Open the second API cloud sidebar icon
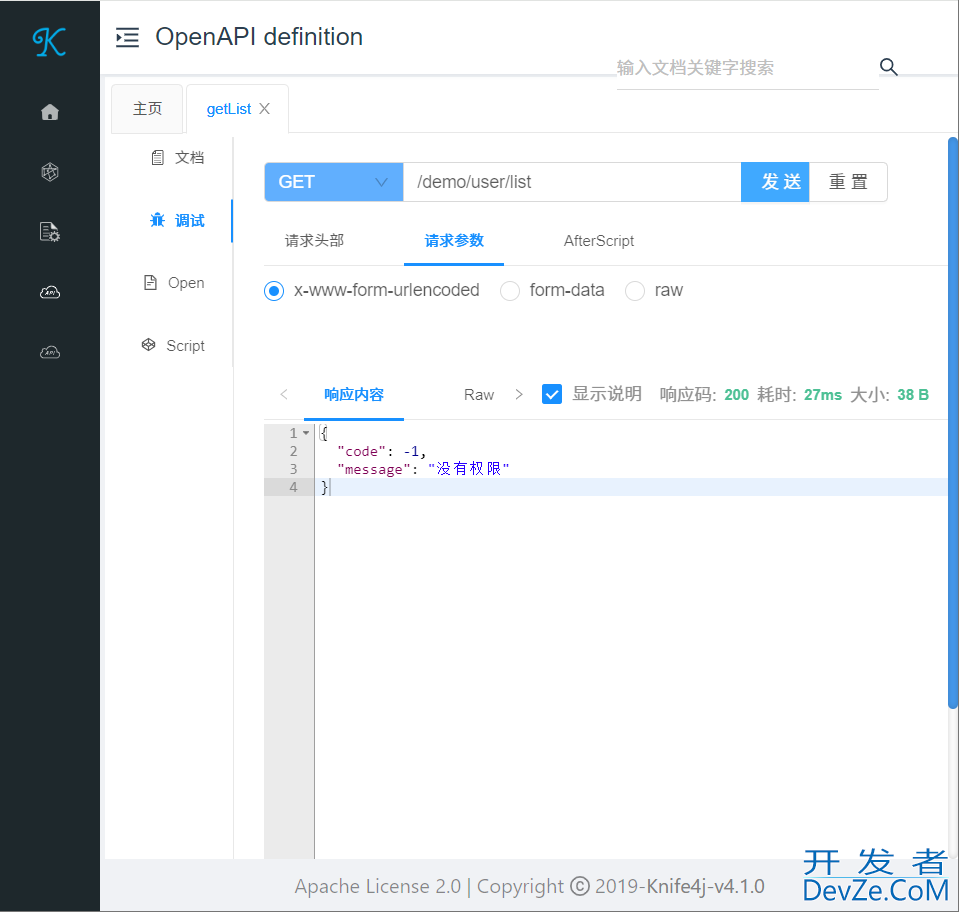The width and height of the screenshot is (959, 912). [x=50, y=352]
